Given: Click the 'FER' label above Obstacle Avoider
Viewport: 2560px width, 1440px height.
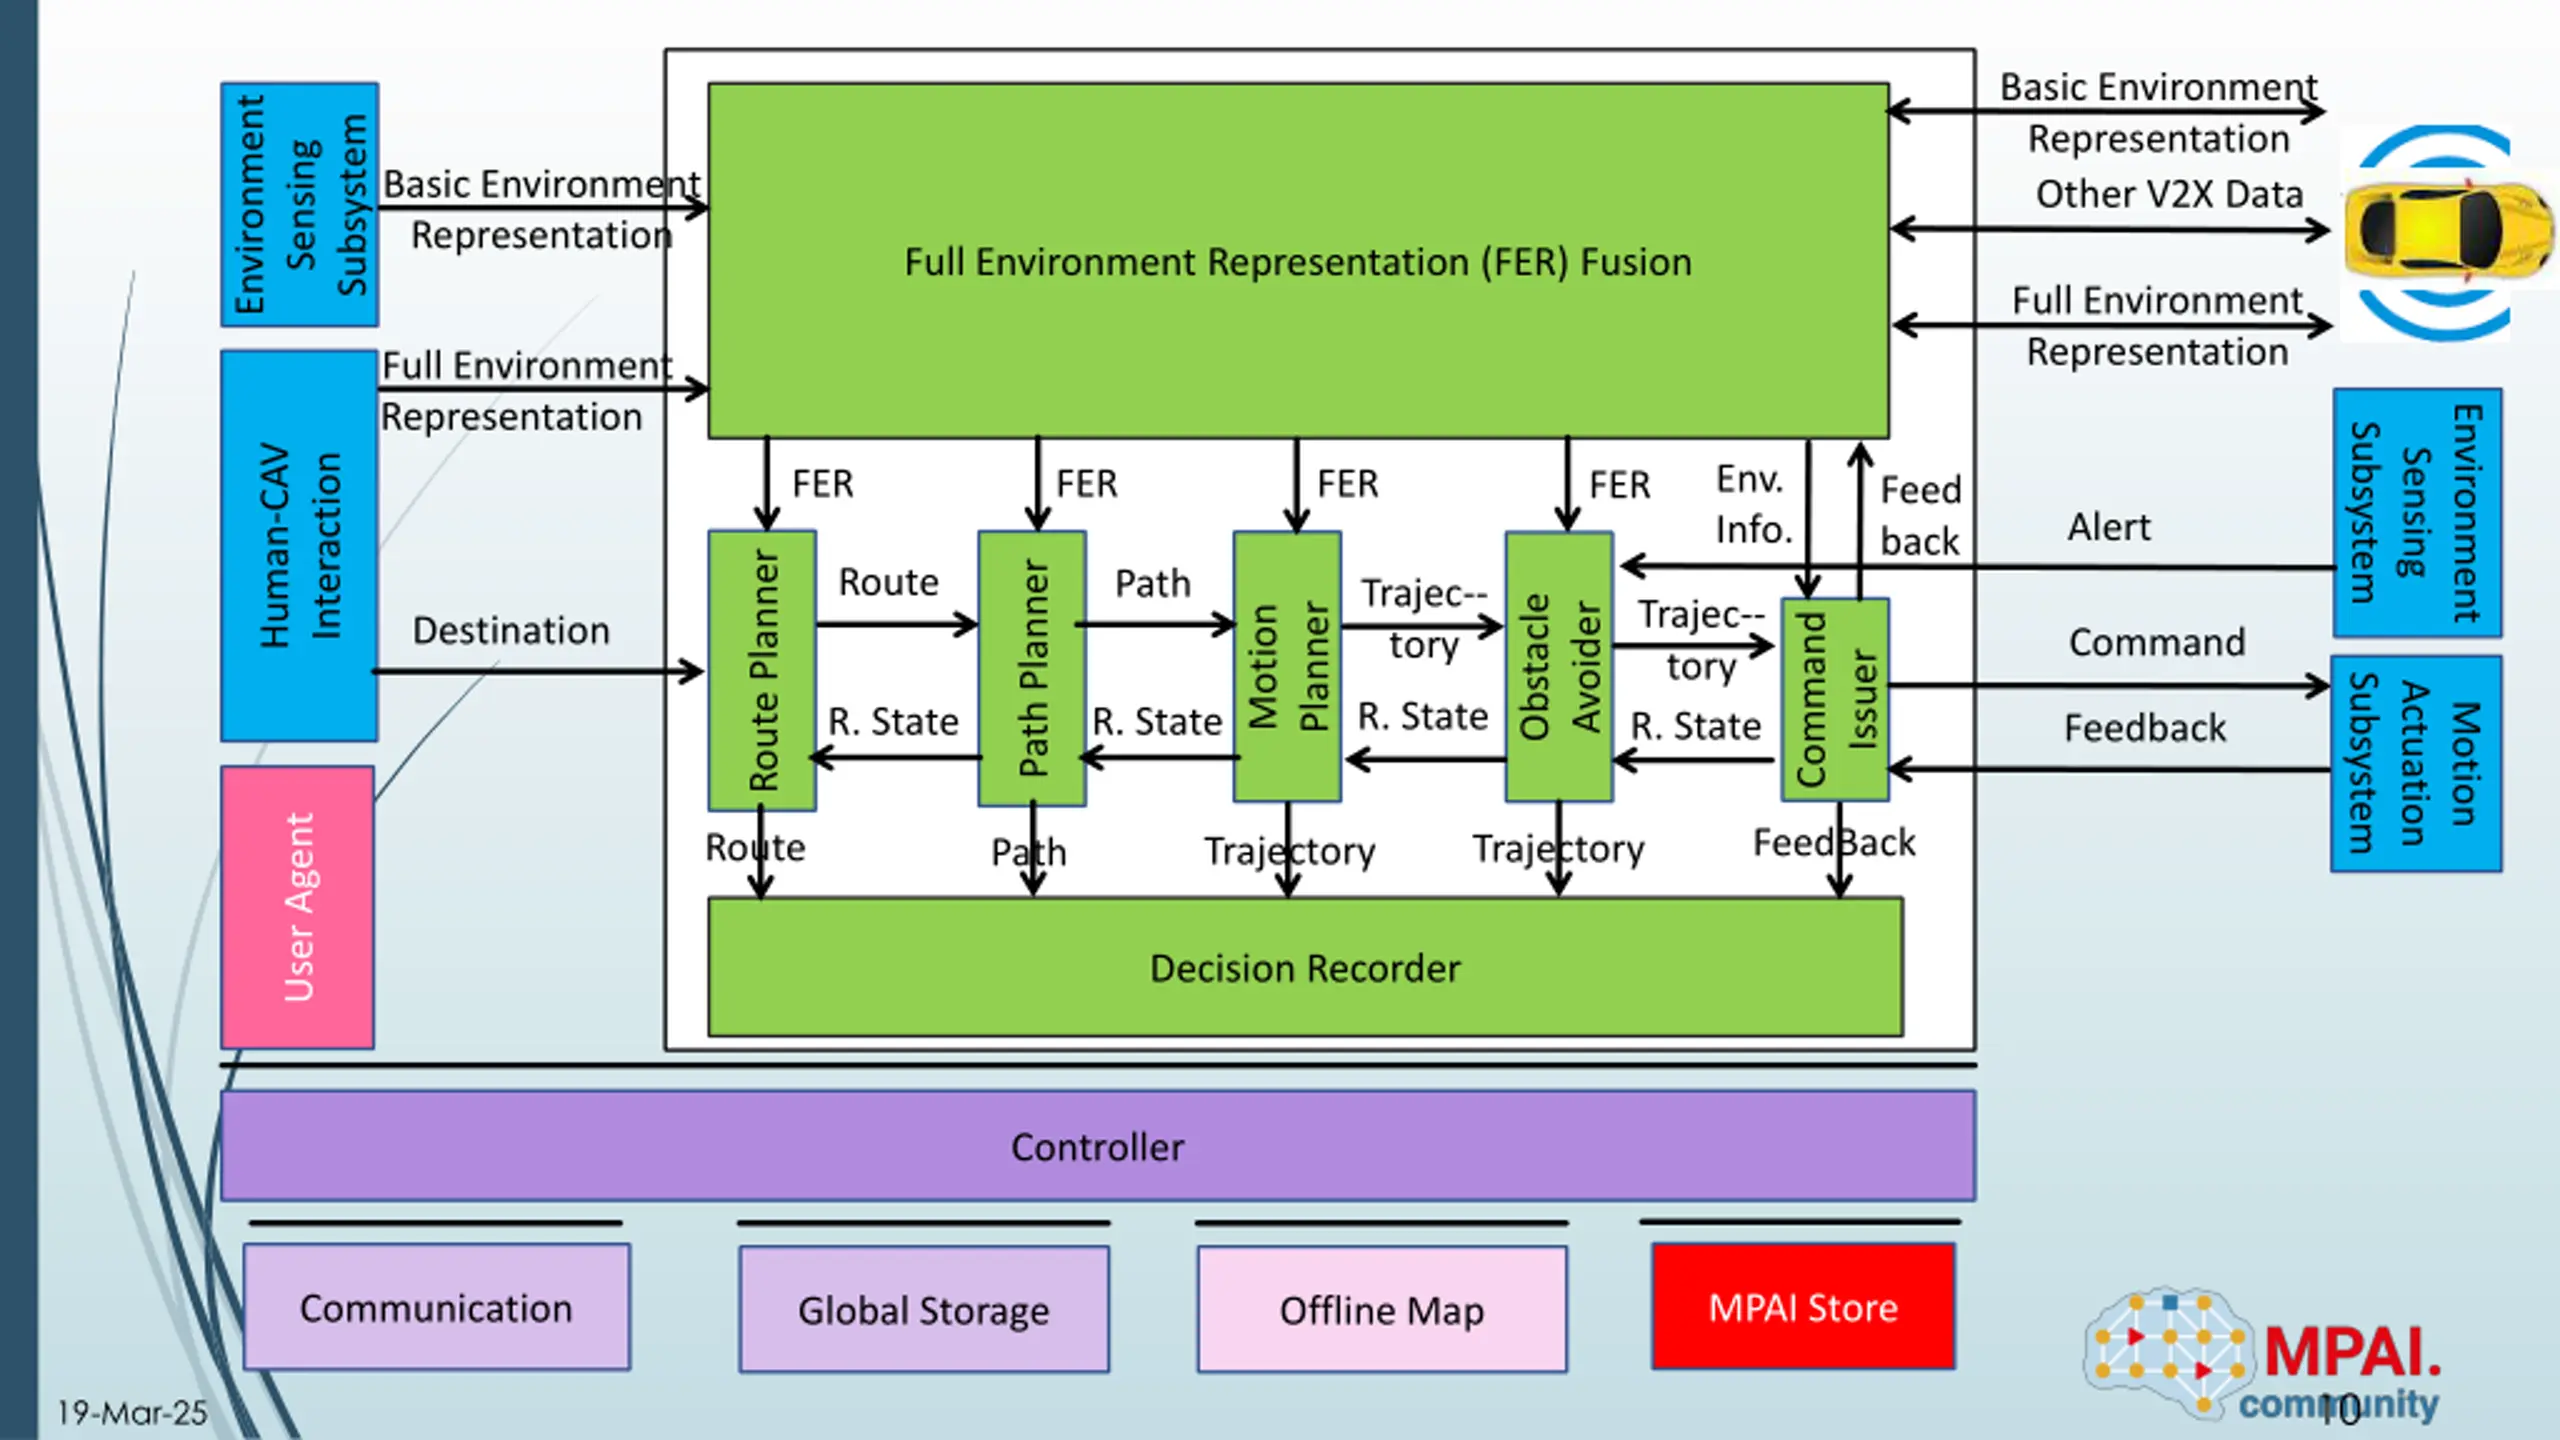Looking at the screenshot, I should (1620, 485).
